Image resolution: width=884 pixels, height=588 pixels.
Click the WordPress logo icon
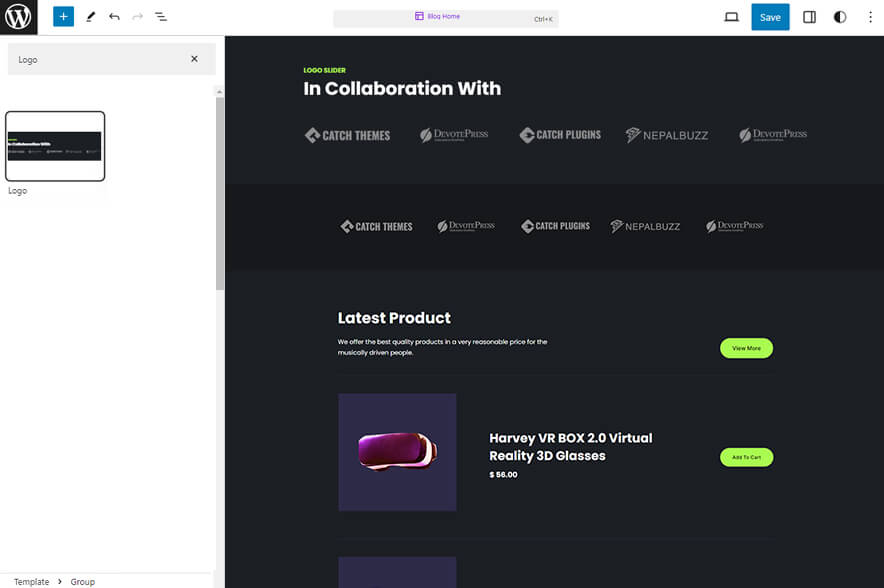click(18, 17)
